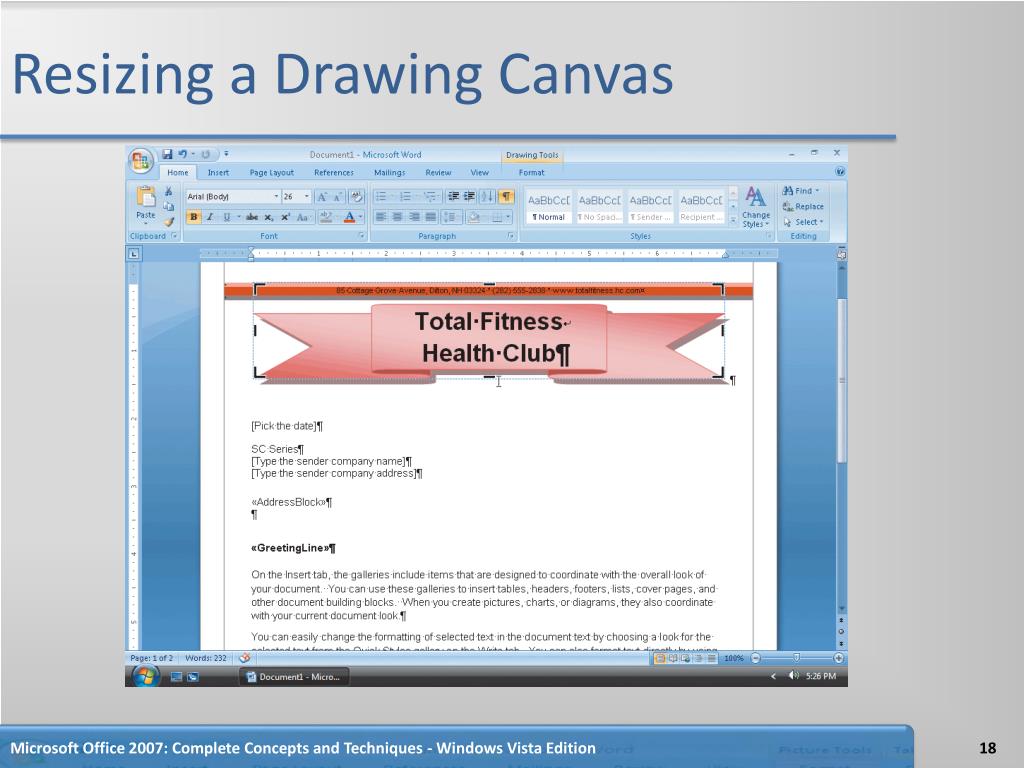Toggle Show/Hide paragraph marks
The width and height of the screenshot is (1024, 768).
click(505, 197)
